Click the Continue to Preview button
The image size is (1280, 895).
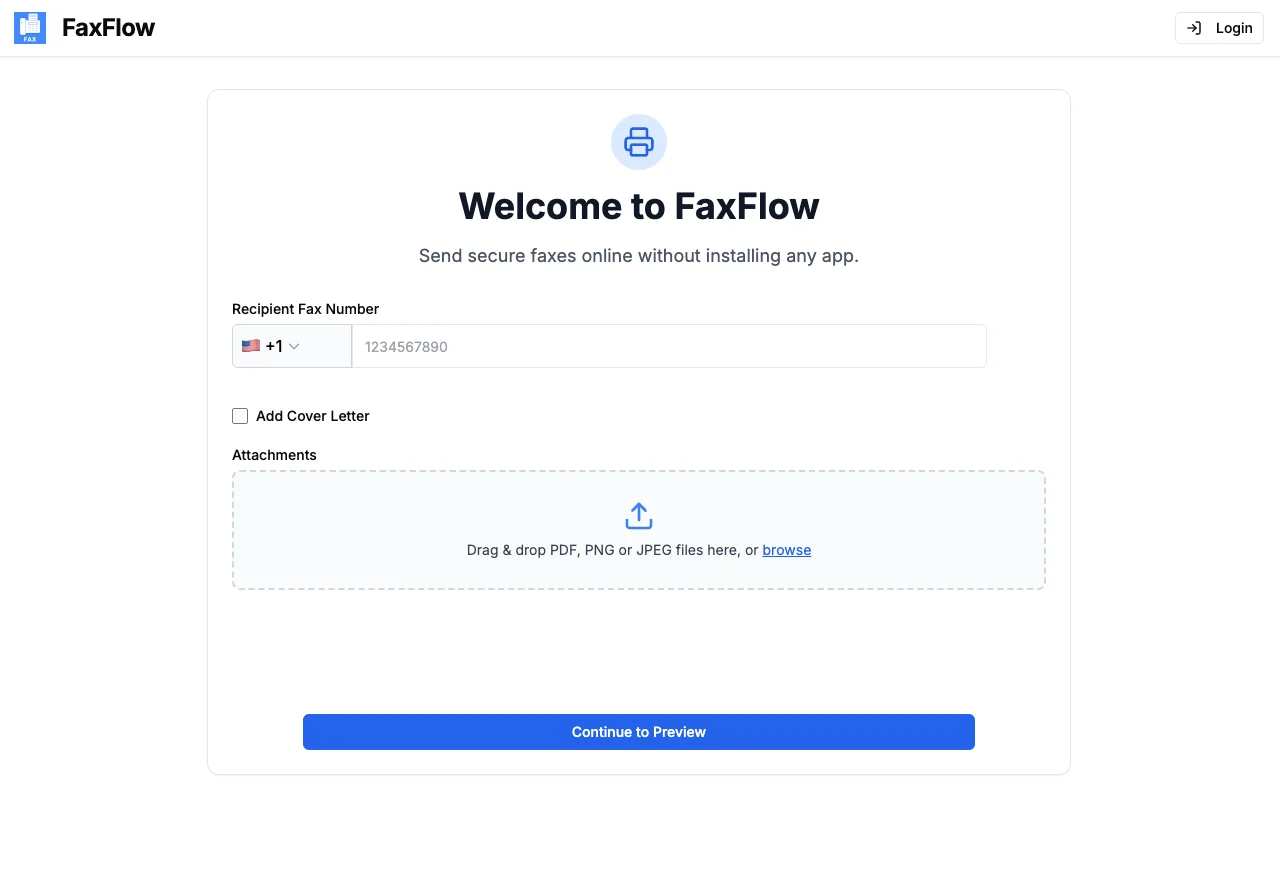638,731
